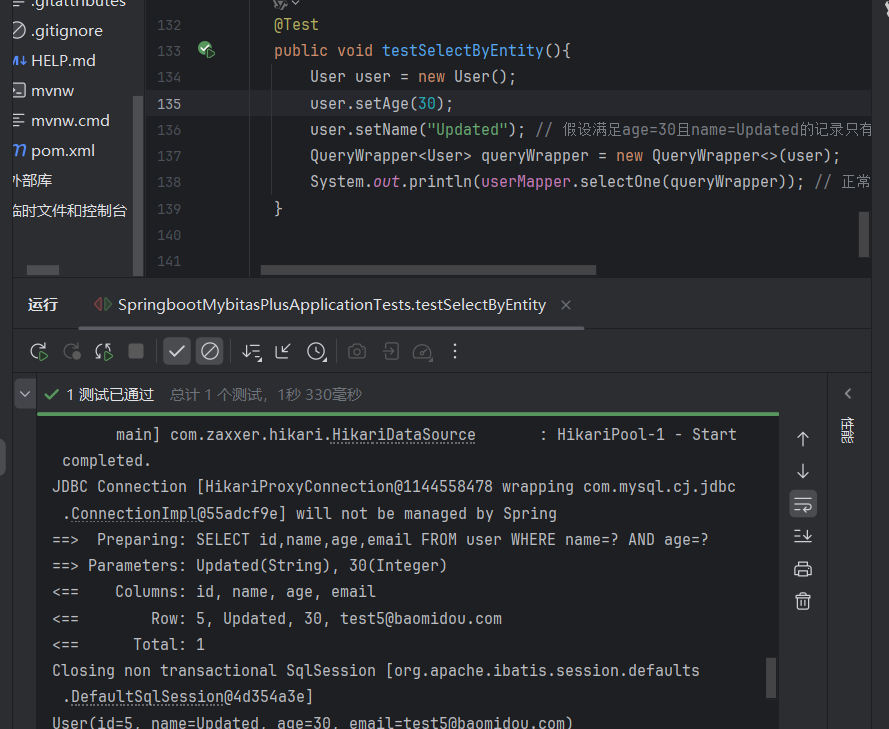Click user.setAge(30) code line
Screen dimensions: 889x729
381,104
